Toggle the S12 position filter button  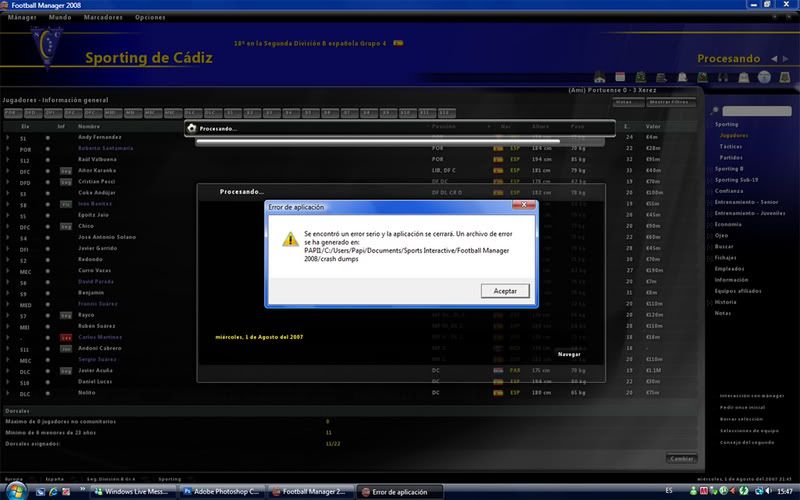click(x=447, y=113)
